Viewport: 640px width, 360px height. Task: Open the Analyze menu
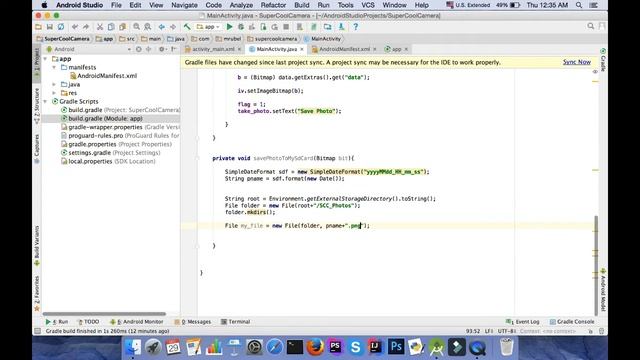241,5
